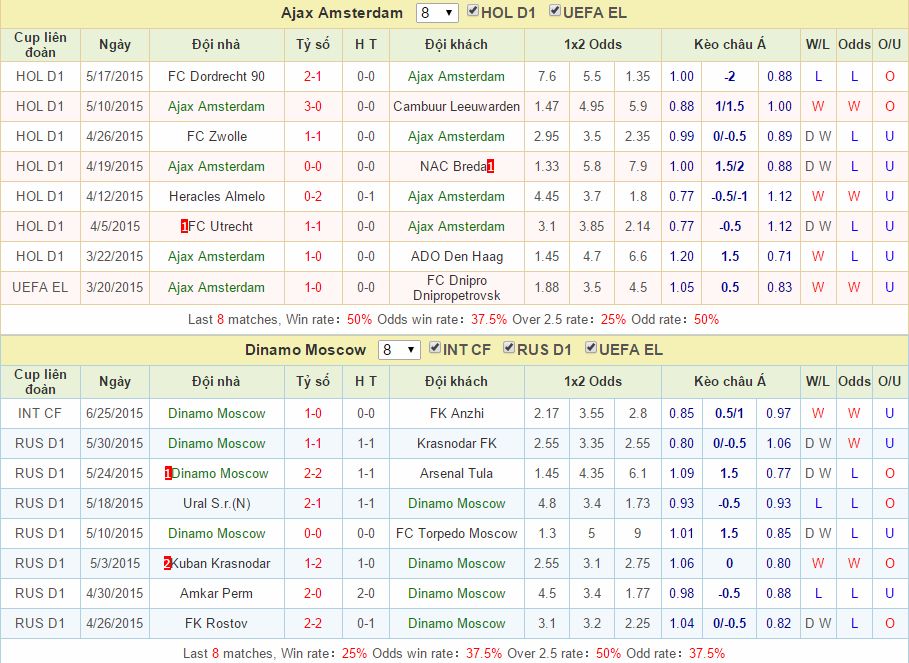
Task: Click the UEFA EL league cell dated 3/20/2015
Action: (x=40, y=287)
